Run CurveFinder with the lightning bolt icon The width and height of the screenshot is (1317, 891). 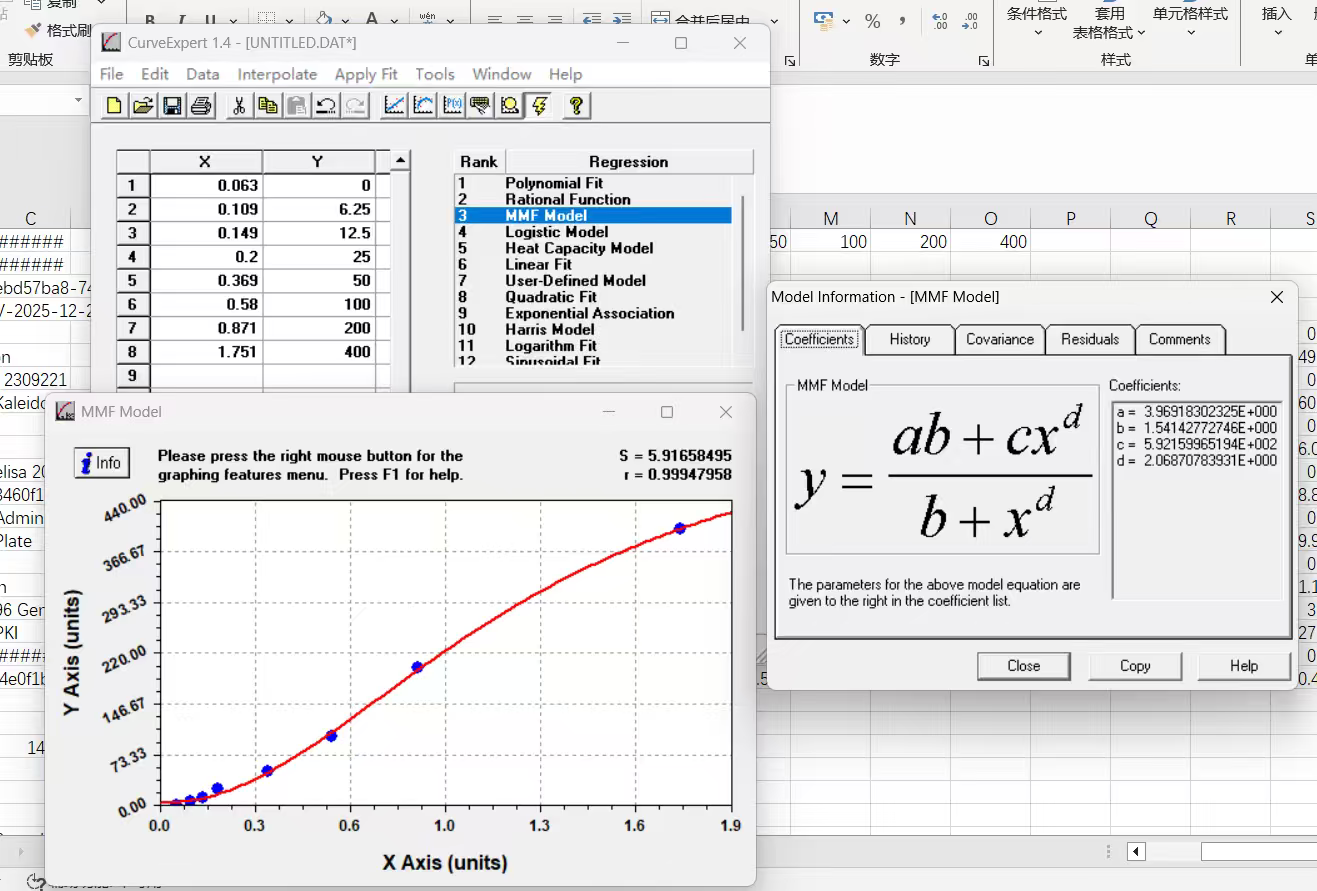[x=539, y=106]
